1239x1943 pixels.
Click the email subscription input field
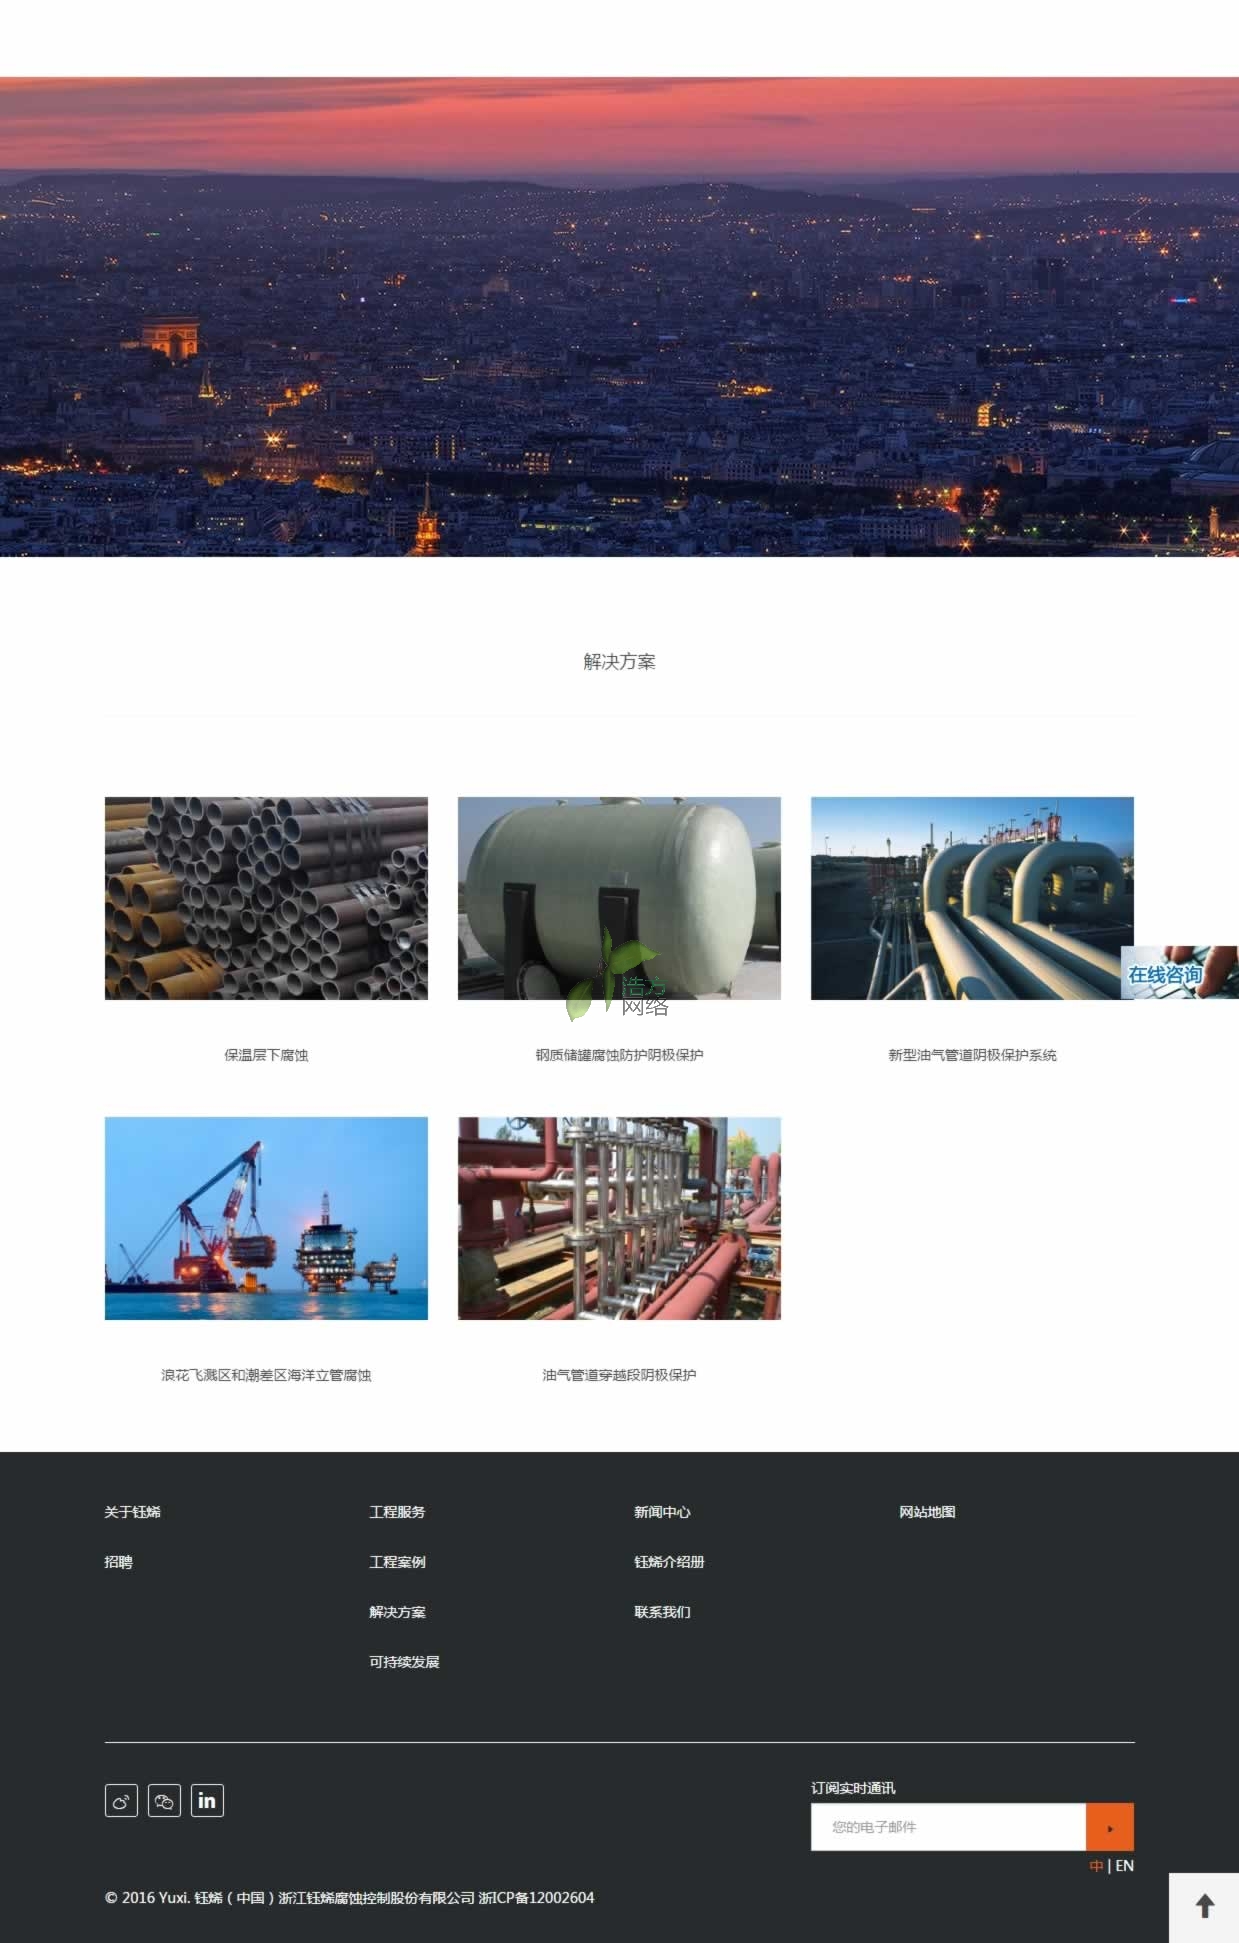(947, 1827)
